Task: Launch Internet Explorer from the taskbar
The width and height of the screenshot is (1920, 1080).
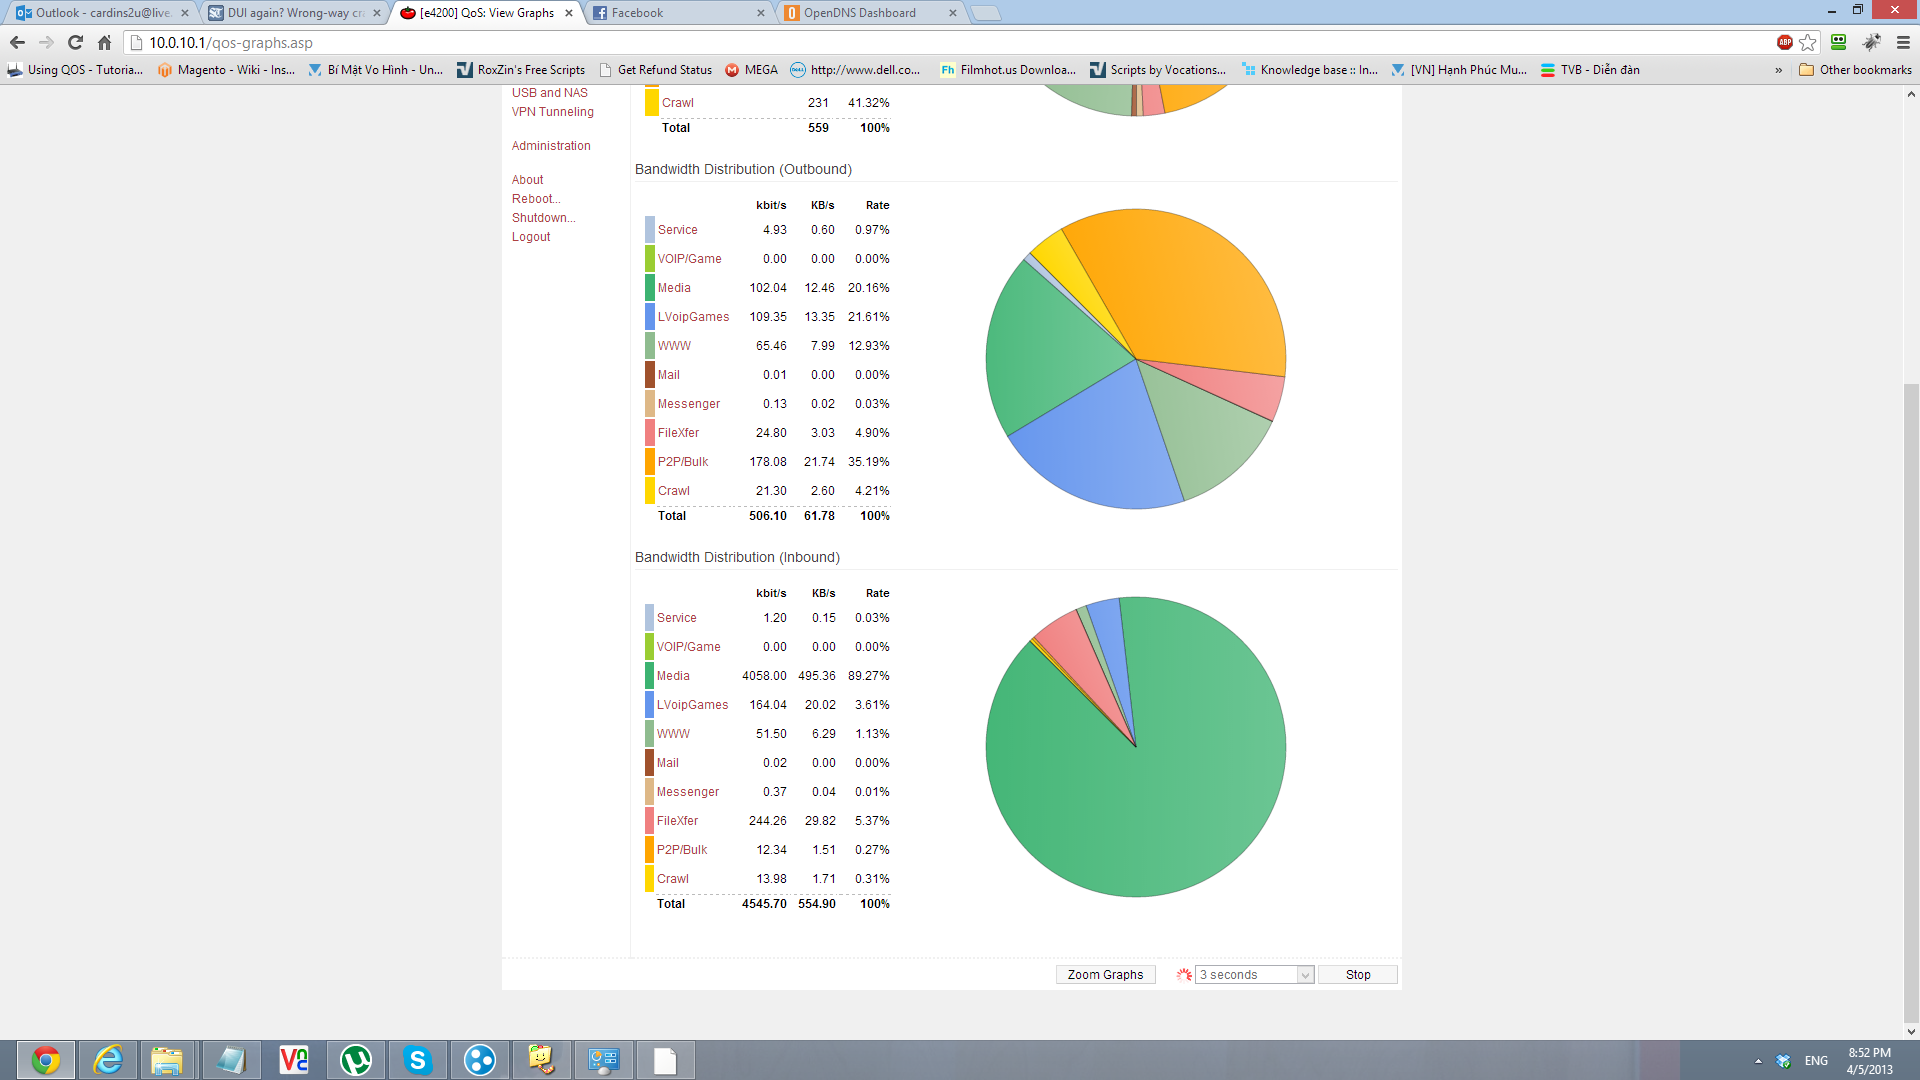Action: click(x=108, y=1060)
